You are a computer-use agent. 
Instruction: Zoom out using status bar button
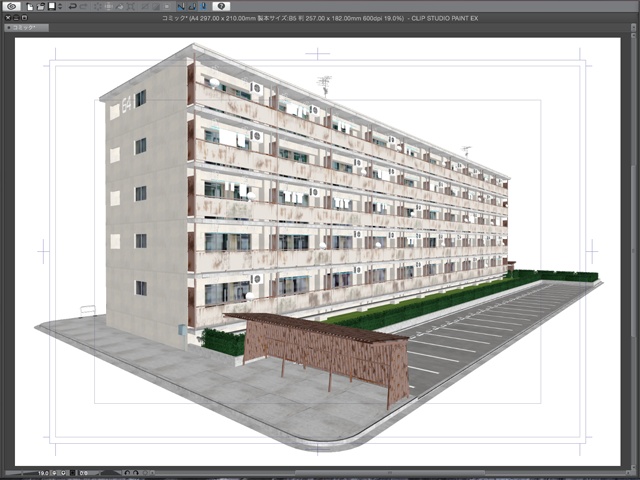click(x=55, y=473)
